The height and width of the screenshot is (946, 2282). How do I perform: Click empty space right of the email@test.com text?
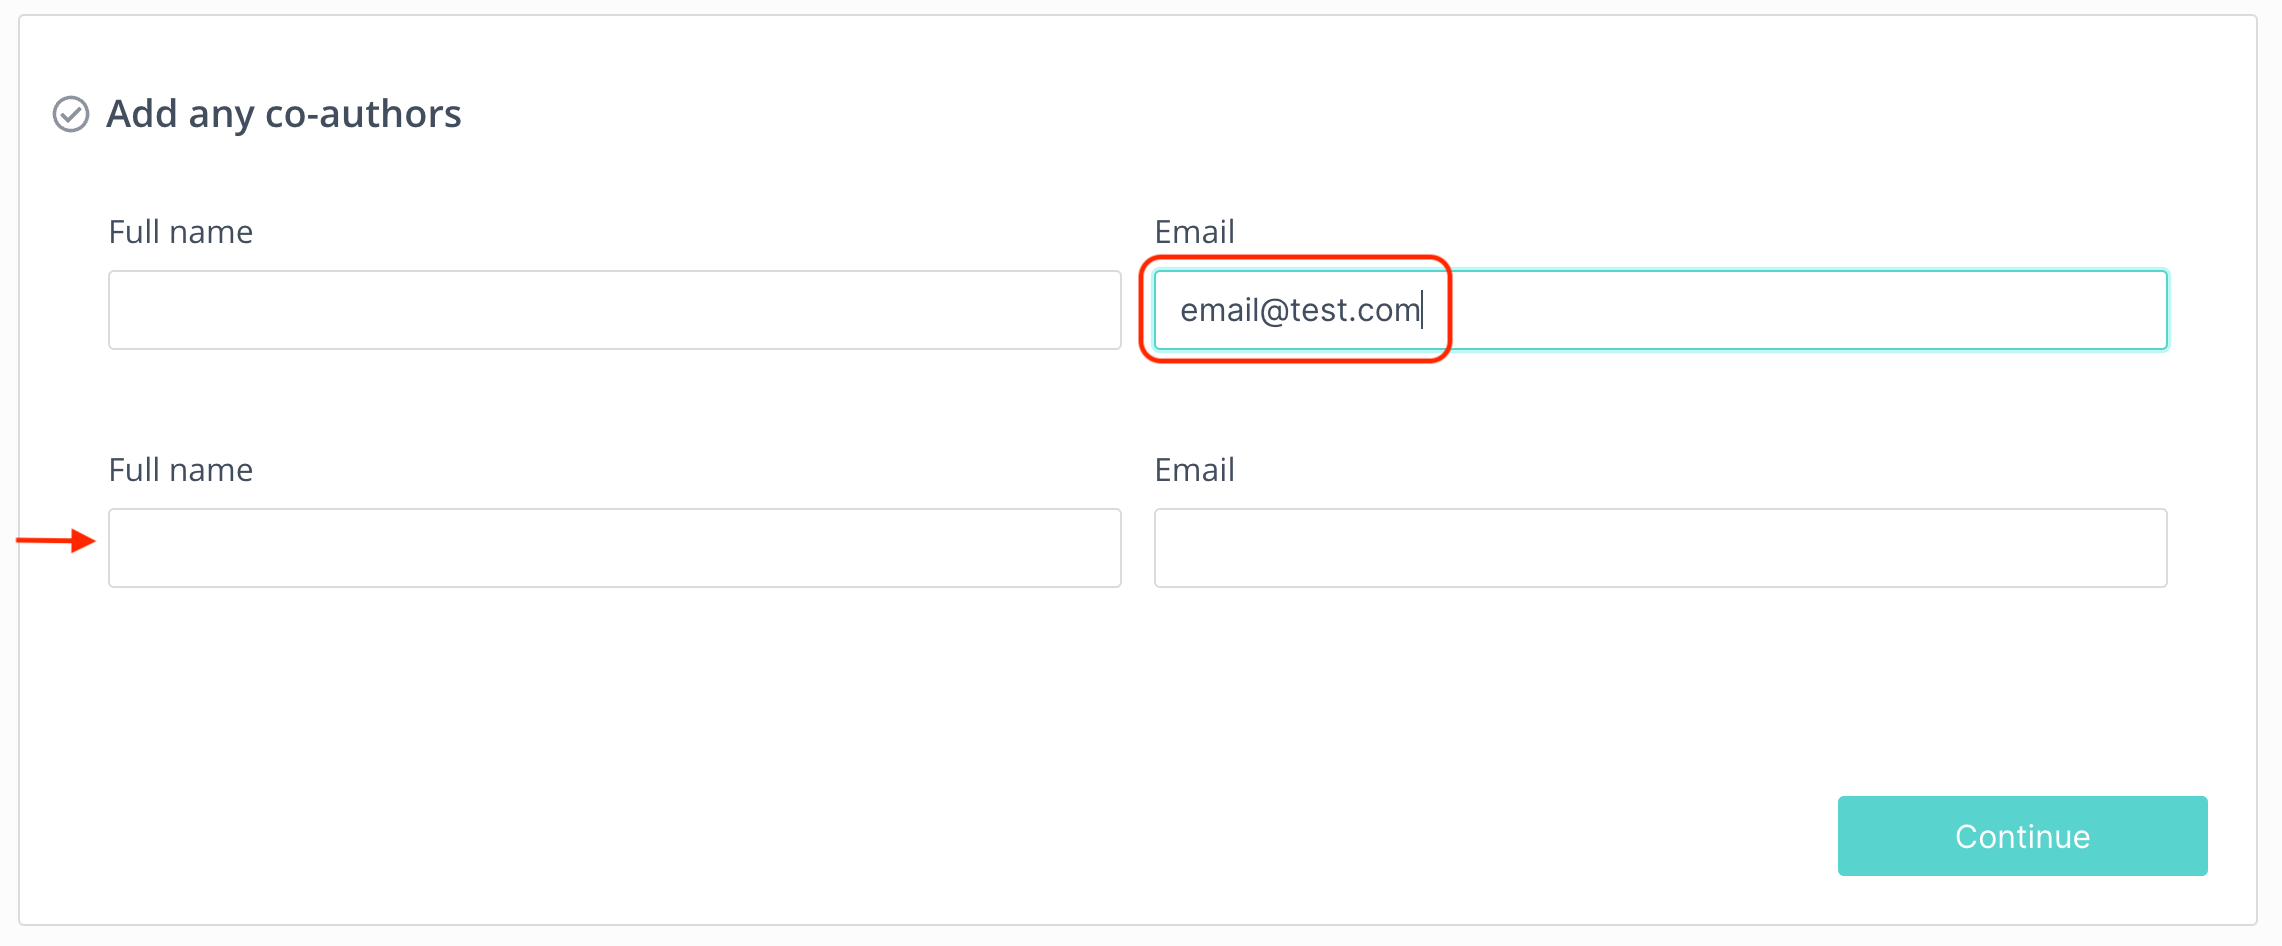point(1800,310)
